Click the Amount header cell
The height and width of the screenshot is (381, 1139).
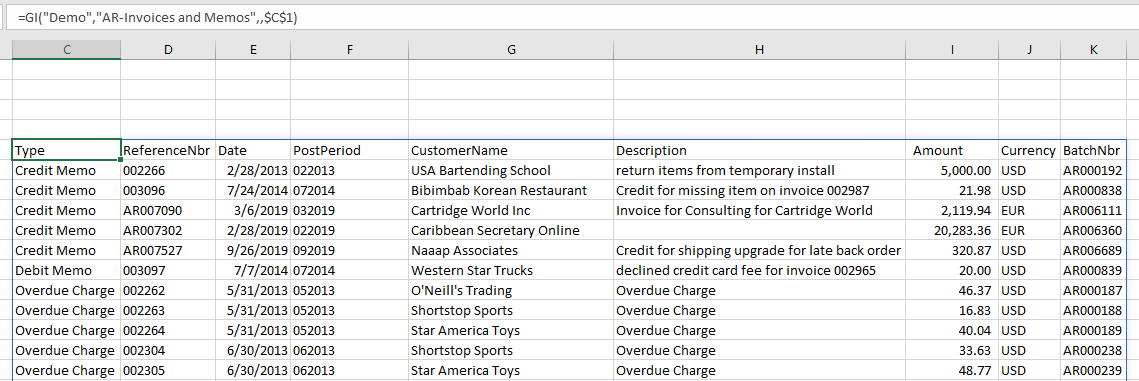click(x=952, y=151)
